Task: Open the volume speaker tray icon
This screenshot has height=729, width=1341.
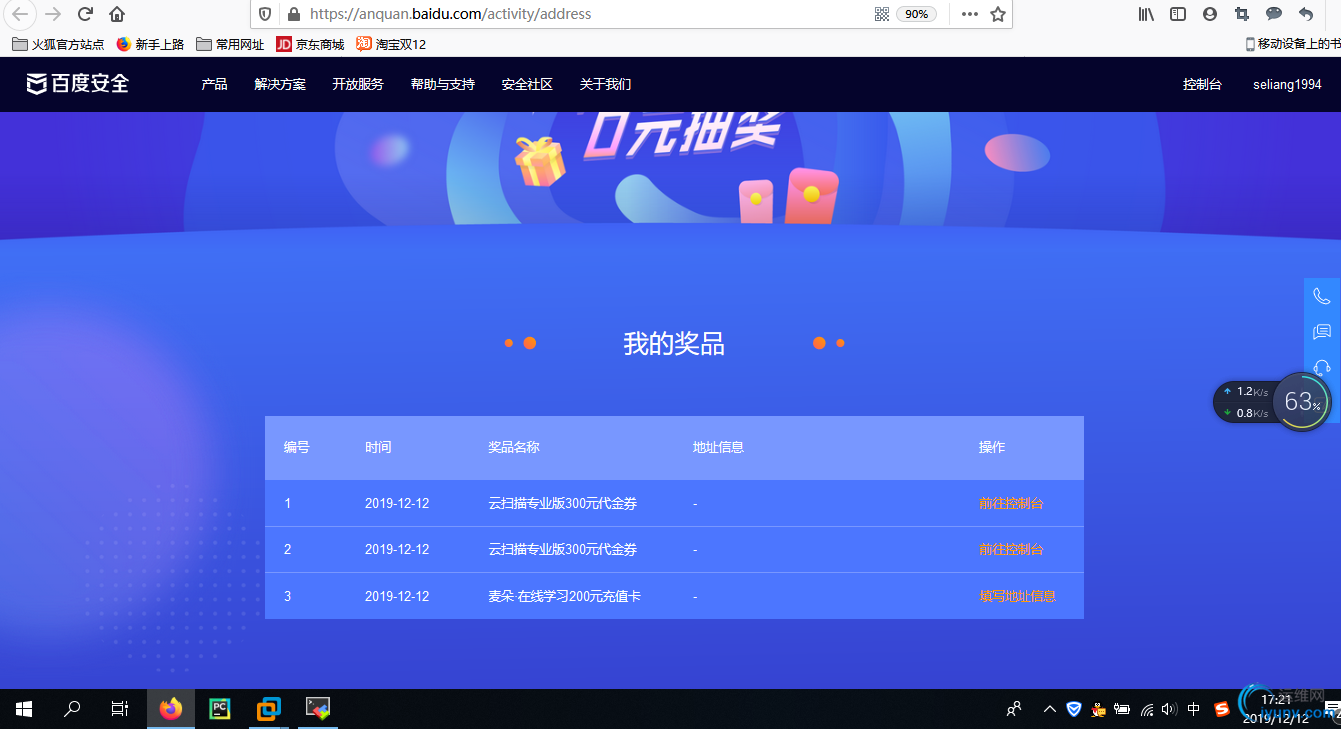Action: 1169,709
